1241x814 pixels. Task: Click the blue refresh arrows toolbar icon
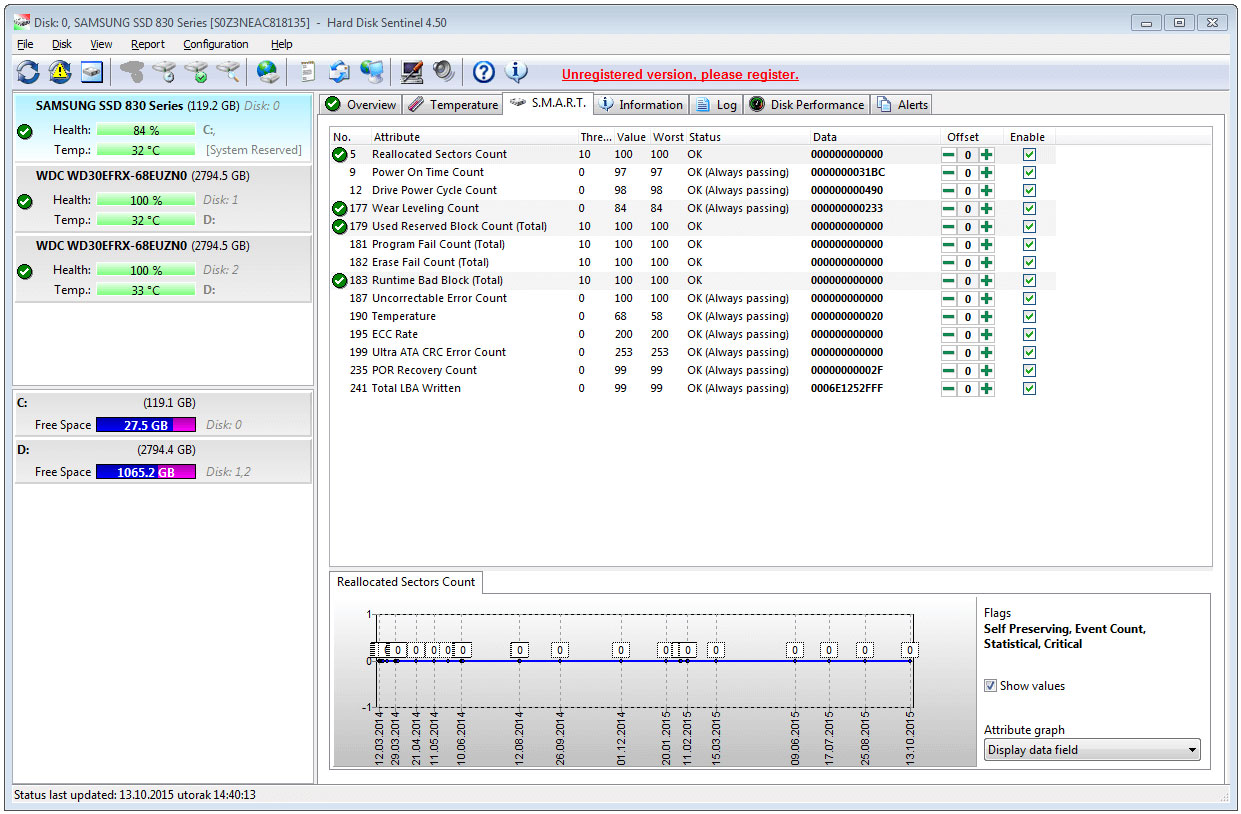click(x=28, y=72)
